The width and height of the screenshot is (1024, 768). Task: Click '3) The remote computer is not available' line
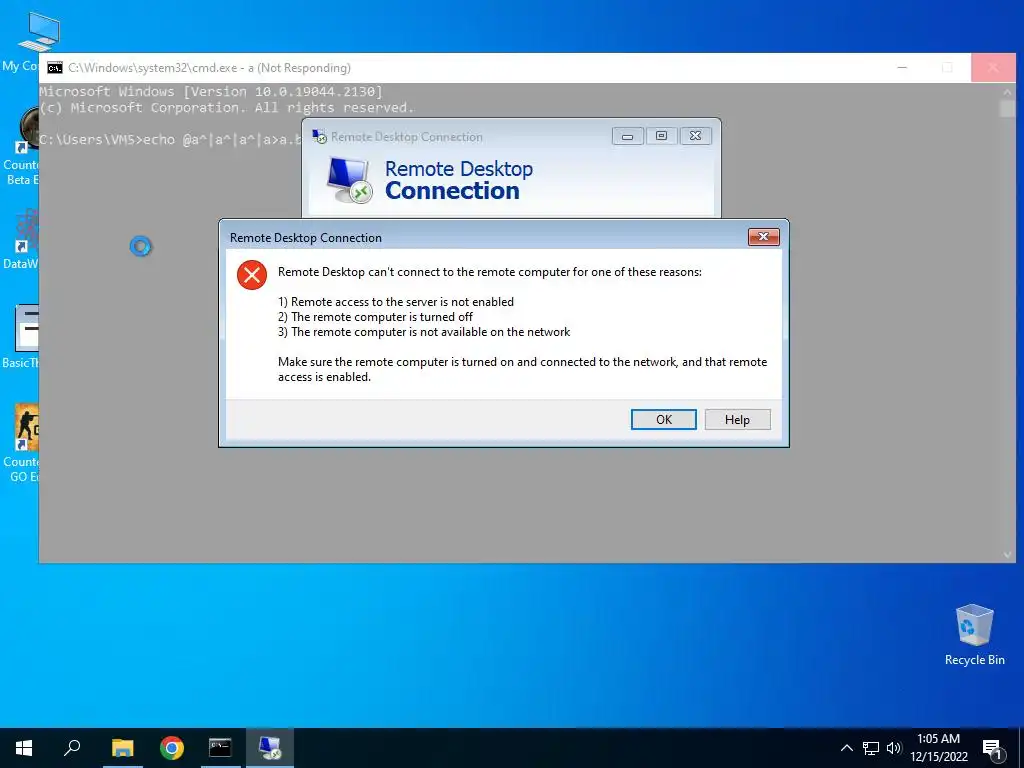[424, 332]
